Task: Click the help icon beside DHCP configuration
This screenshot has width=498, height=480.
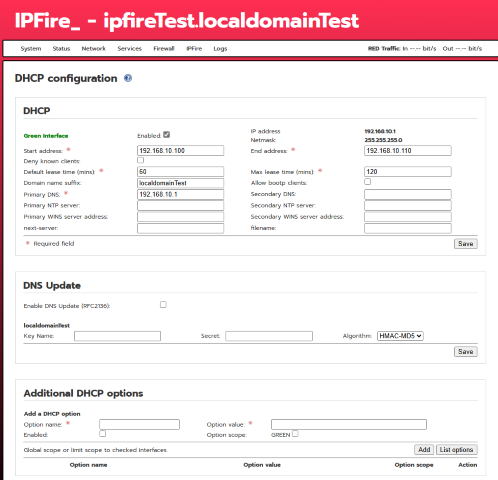Action: coord(128,78)
